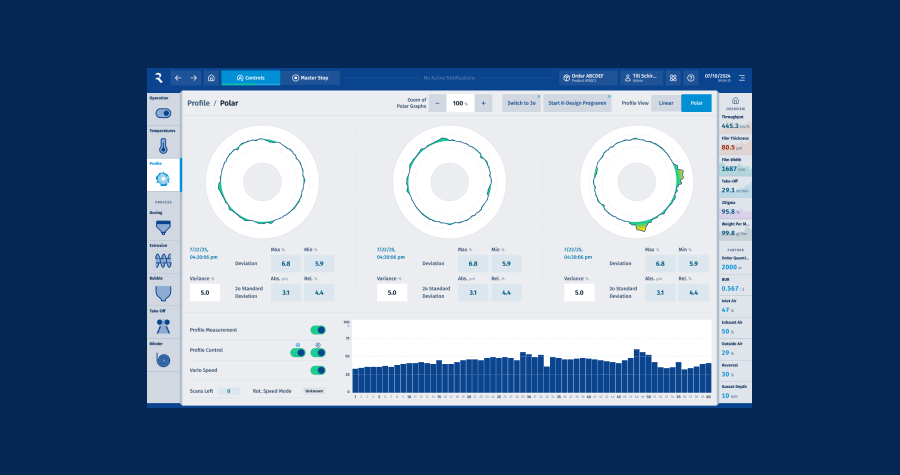Open the Temperatures thermometer icon
Viewport: 900px width, 475px height.
click(x=163, y=146)
